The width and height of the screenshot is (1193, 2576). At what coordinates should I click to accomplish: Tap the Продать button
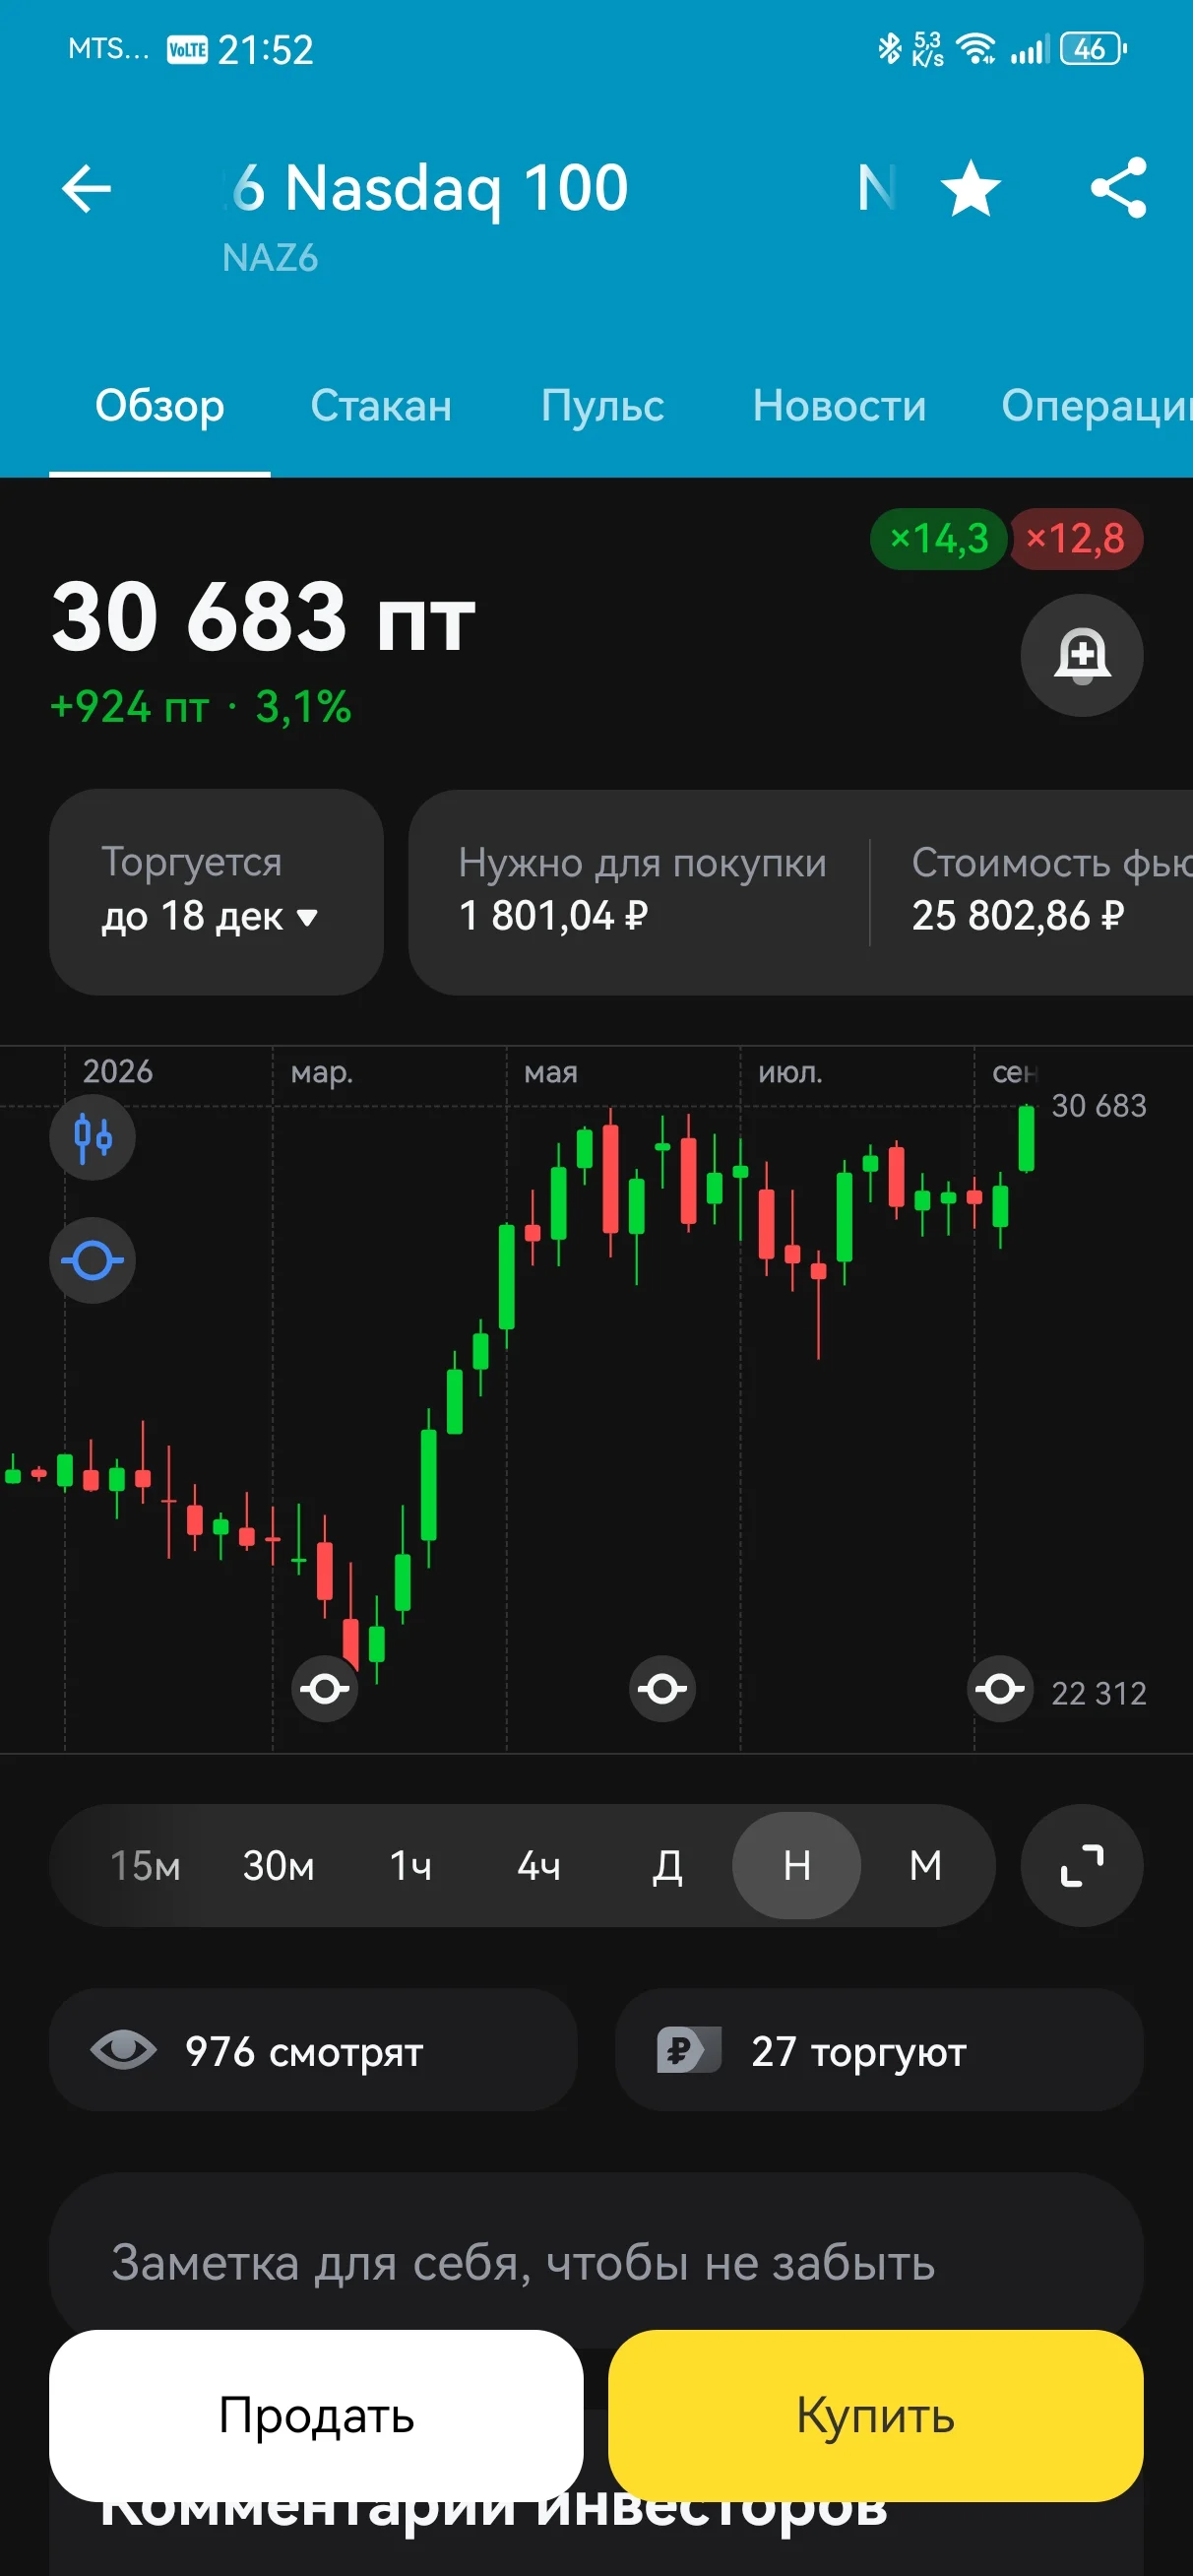316,2415
